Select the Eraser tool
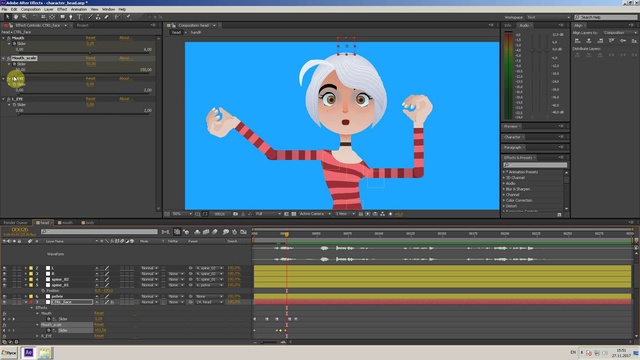The height and width of the screenshot is (360, 640). (107, 17)
